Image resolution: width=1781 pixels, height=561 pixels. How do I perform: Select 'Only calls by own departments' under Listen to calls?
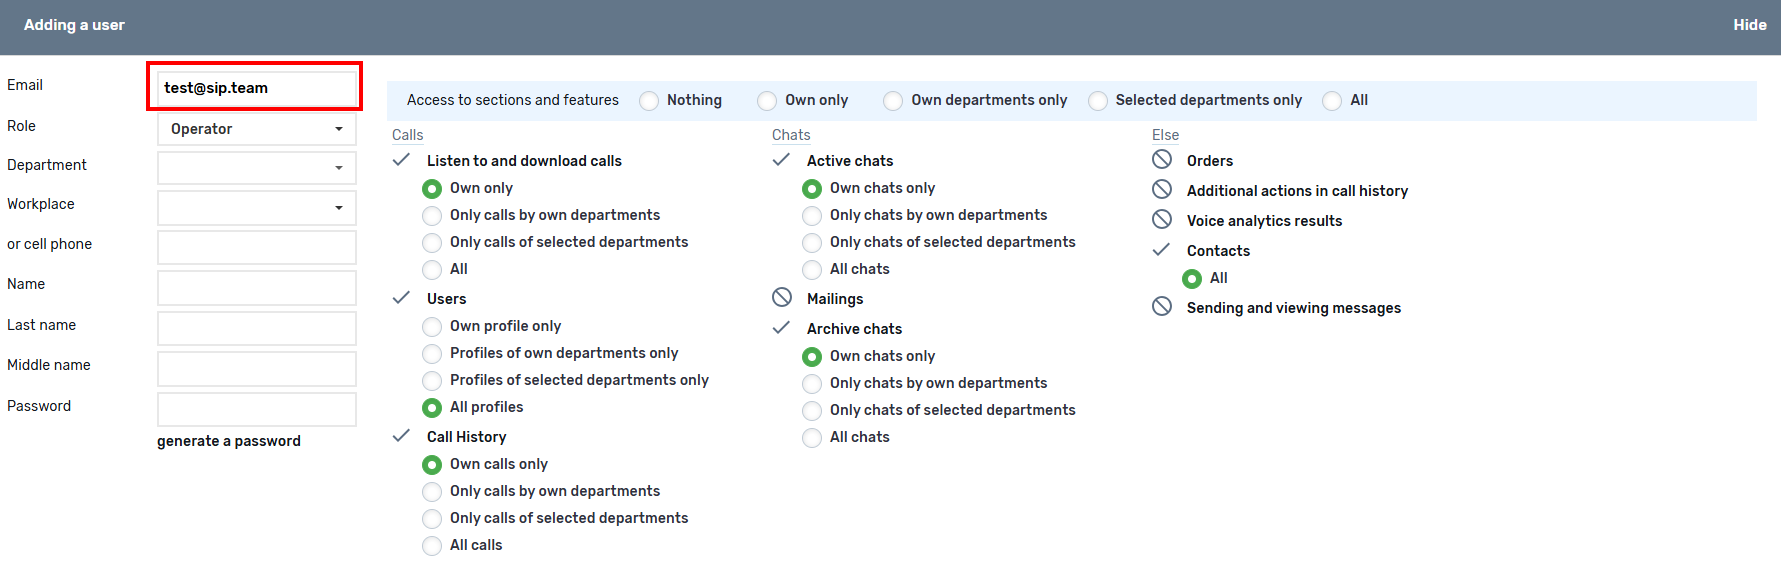click(x=432, y=216)
